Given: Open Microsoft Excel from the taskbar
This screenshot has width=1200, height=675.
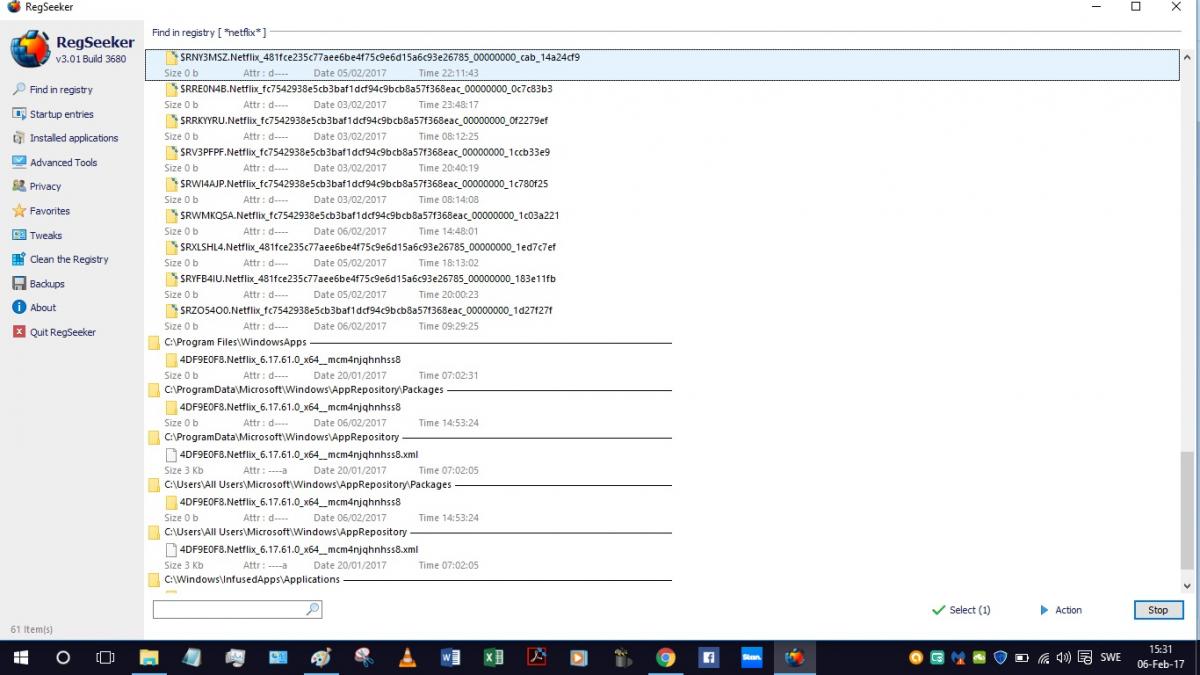Looking at the screenshot, I should [x=493, y=658].
